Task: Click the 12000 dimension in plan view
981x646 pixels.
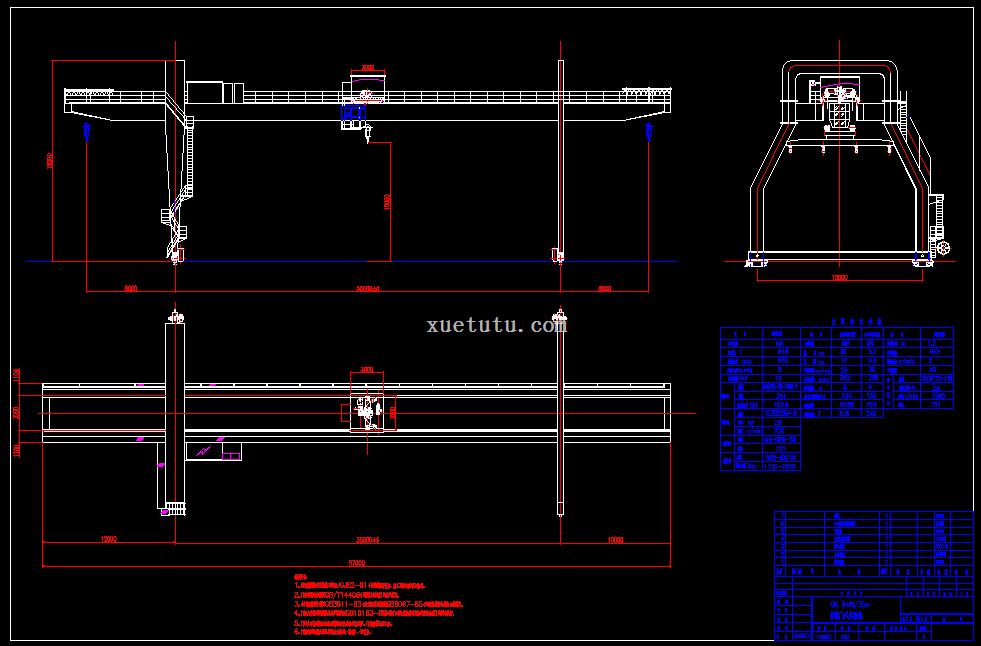Action: point(108,539)
